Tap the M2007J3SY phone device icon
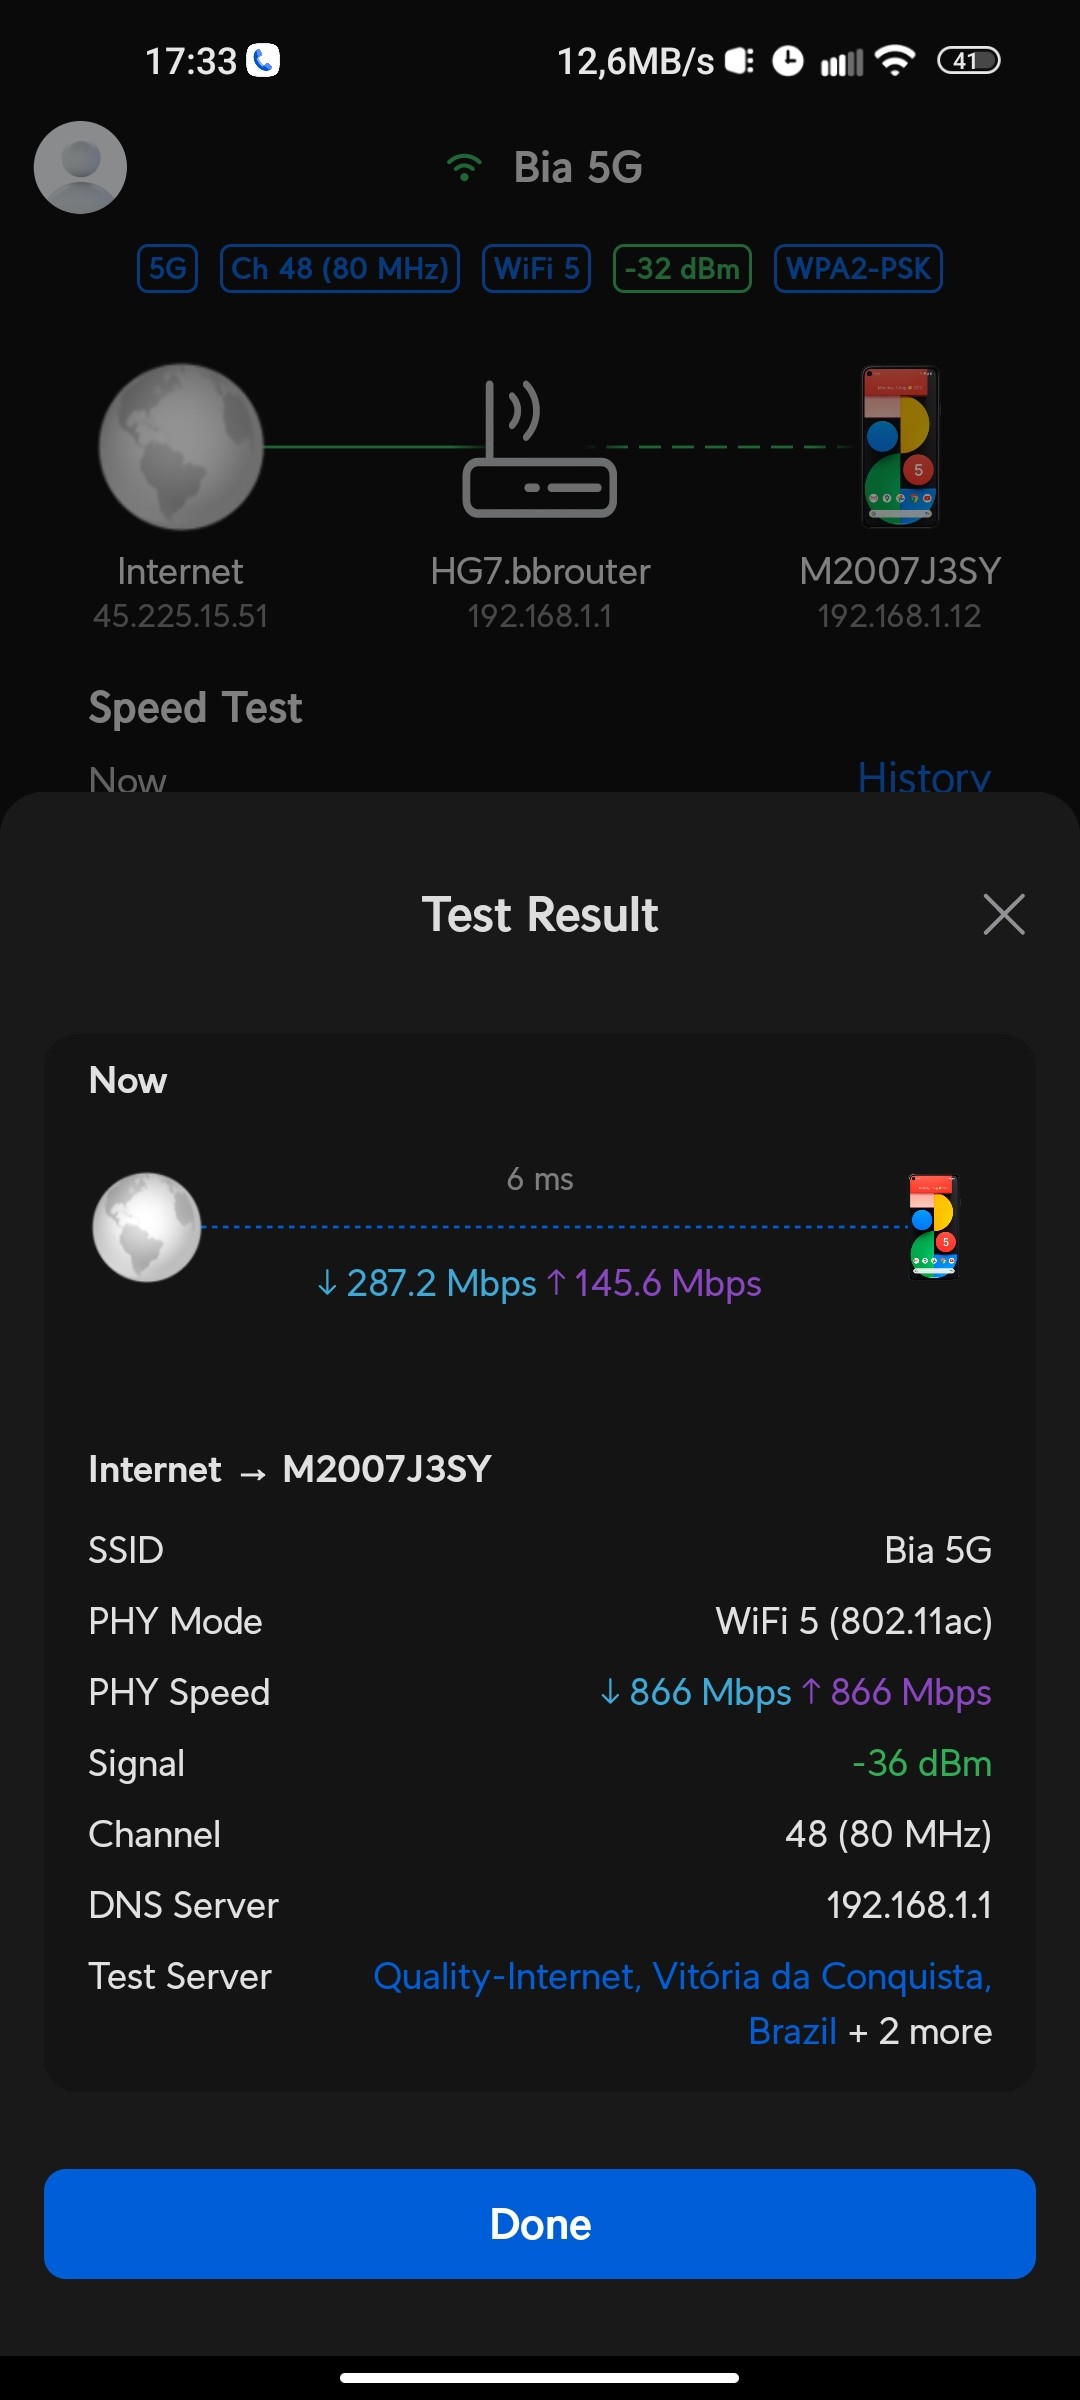Image resolution: width=1080 pixels, height=2400 pixels. click(900, 447)
